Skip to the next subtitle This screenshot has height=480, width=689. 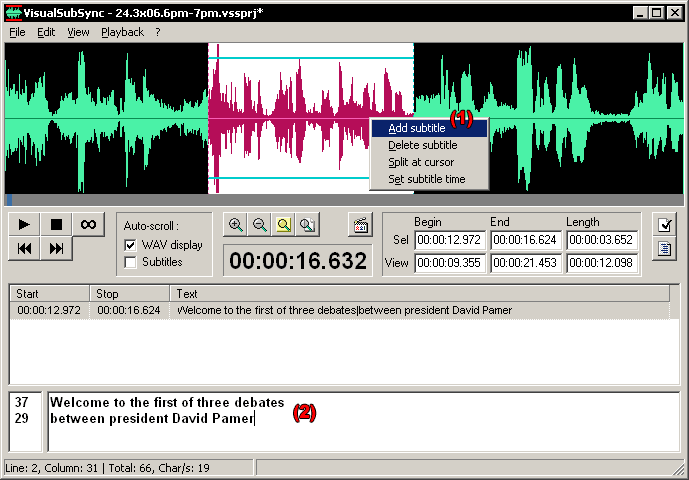57,248
